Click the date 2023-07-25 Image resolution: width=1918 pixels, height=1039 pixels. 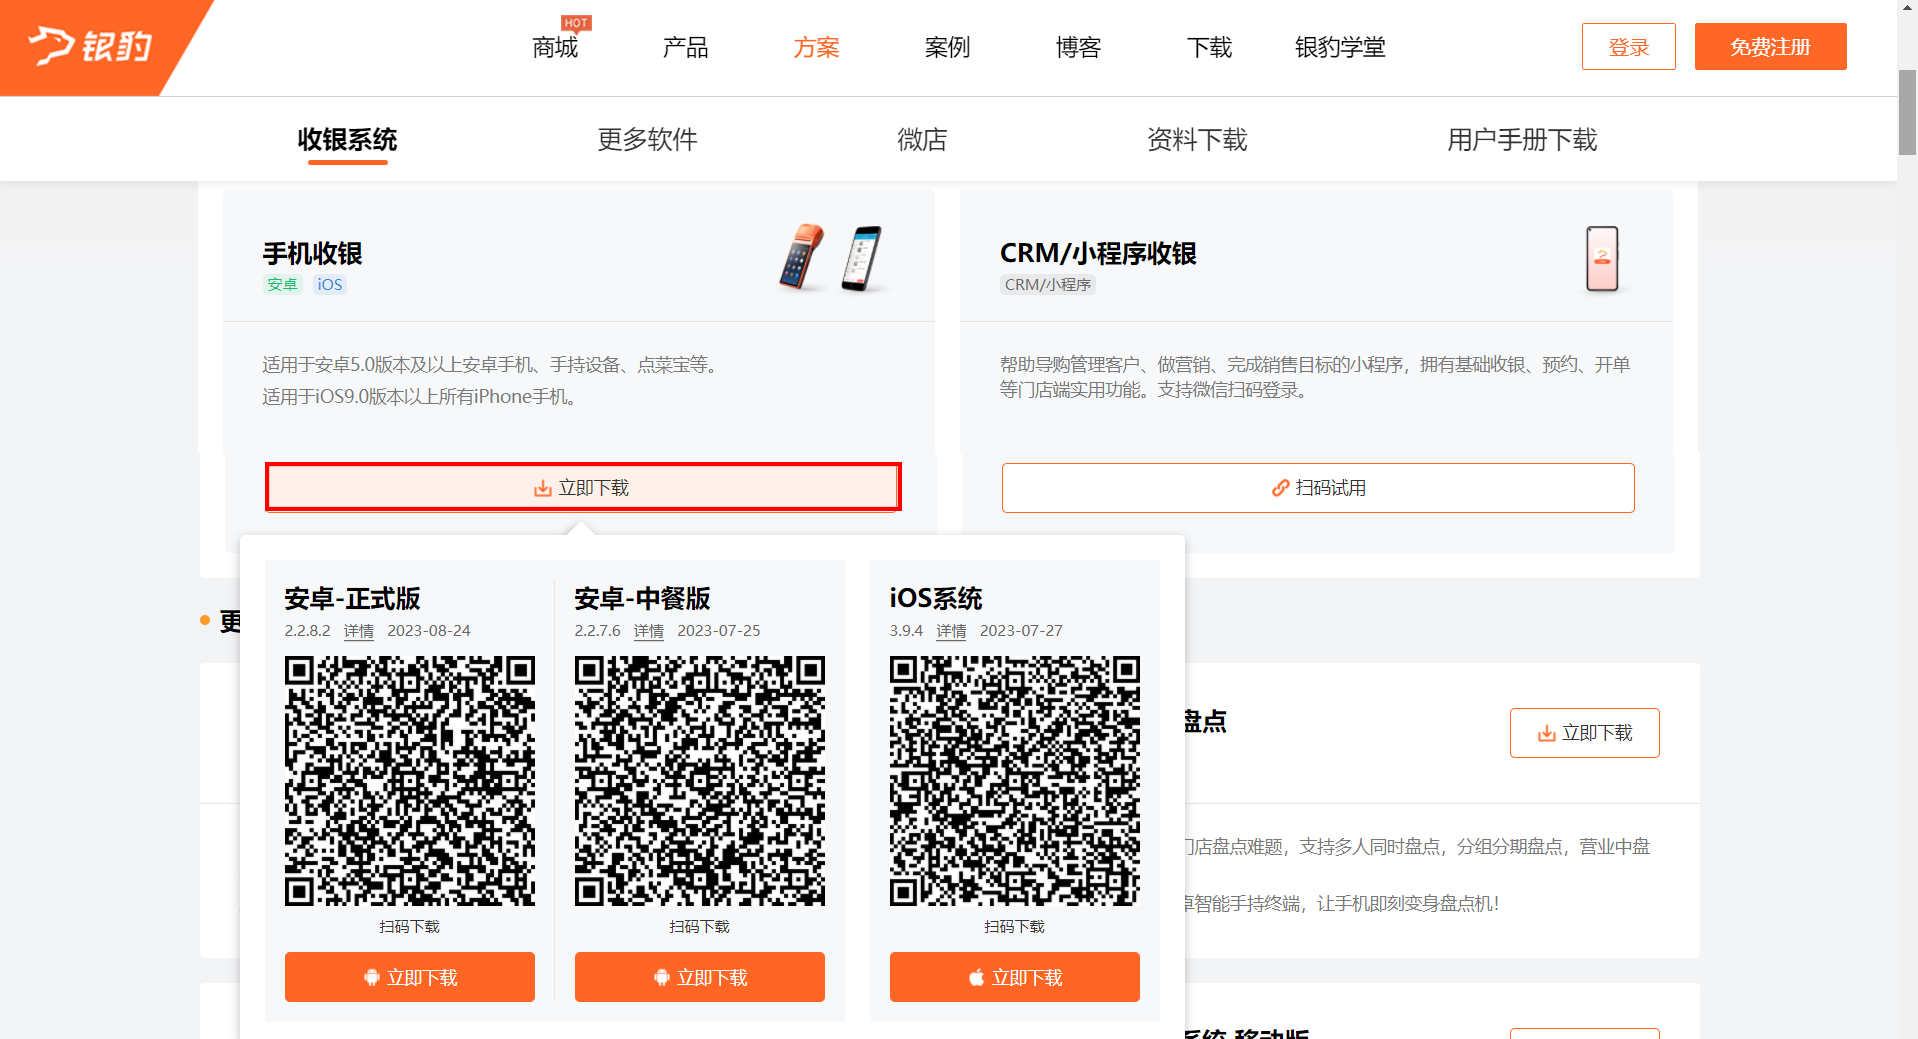click(x=719, y=631)
